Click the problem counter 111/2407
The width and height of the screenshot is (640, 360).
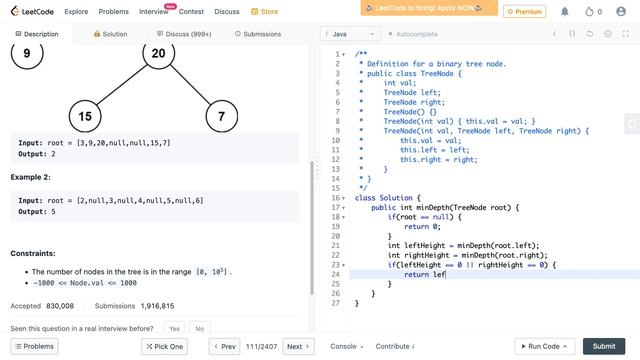click(261, 346)
